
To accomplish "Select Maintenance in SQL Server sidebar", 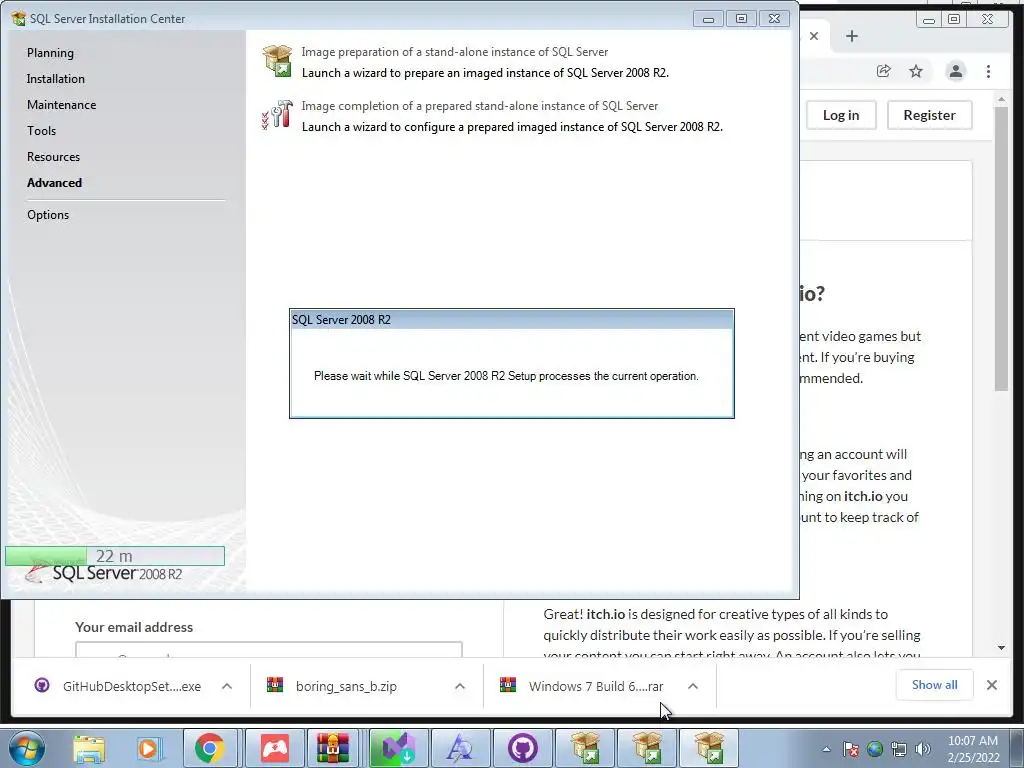I will [x=61, y=105].
